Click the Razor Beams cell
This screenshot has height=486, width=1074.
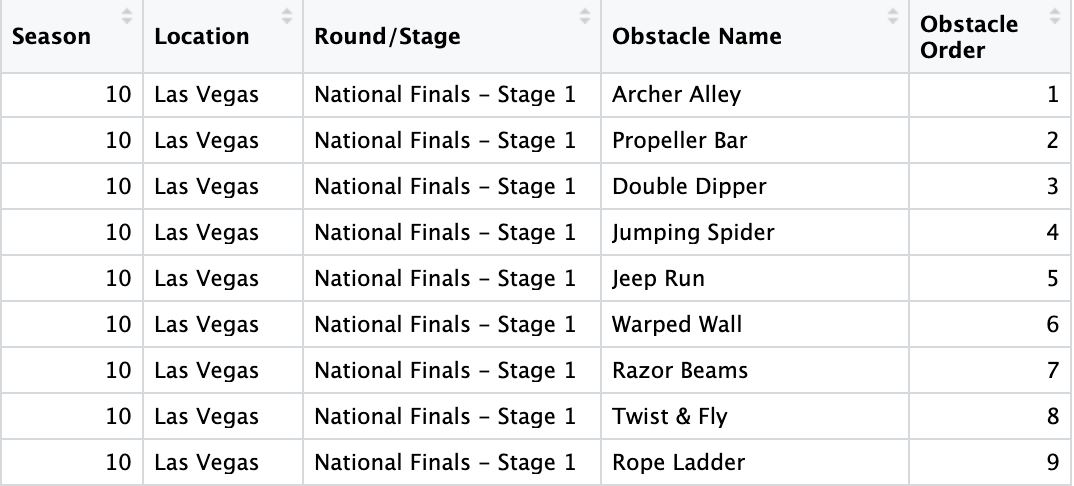click(x=680, y=371)
